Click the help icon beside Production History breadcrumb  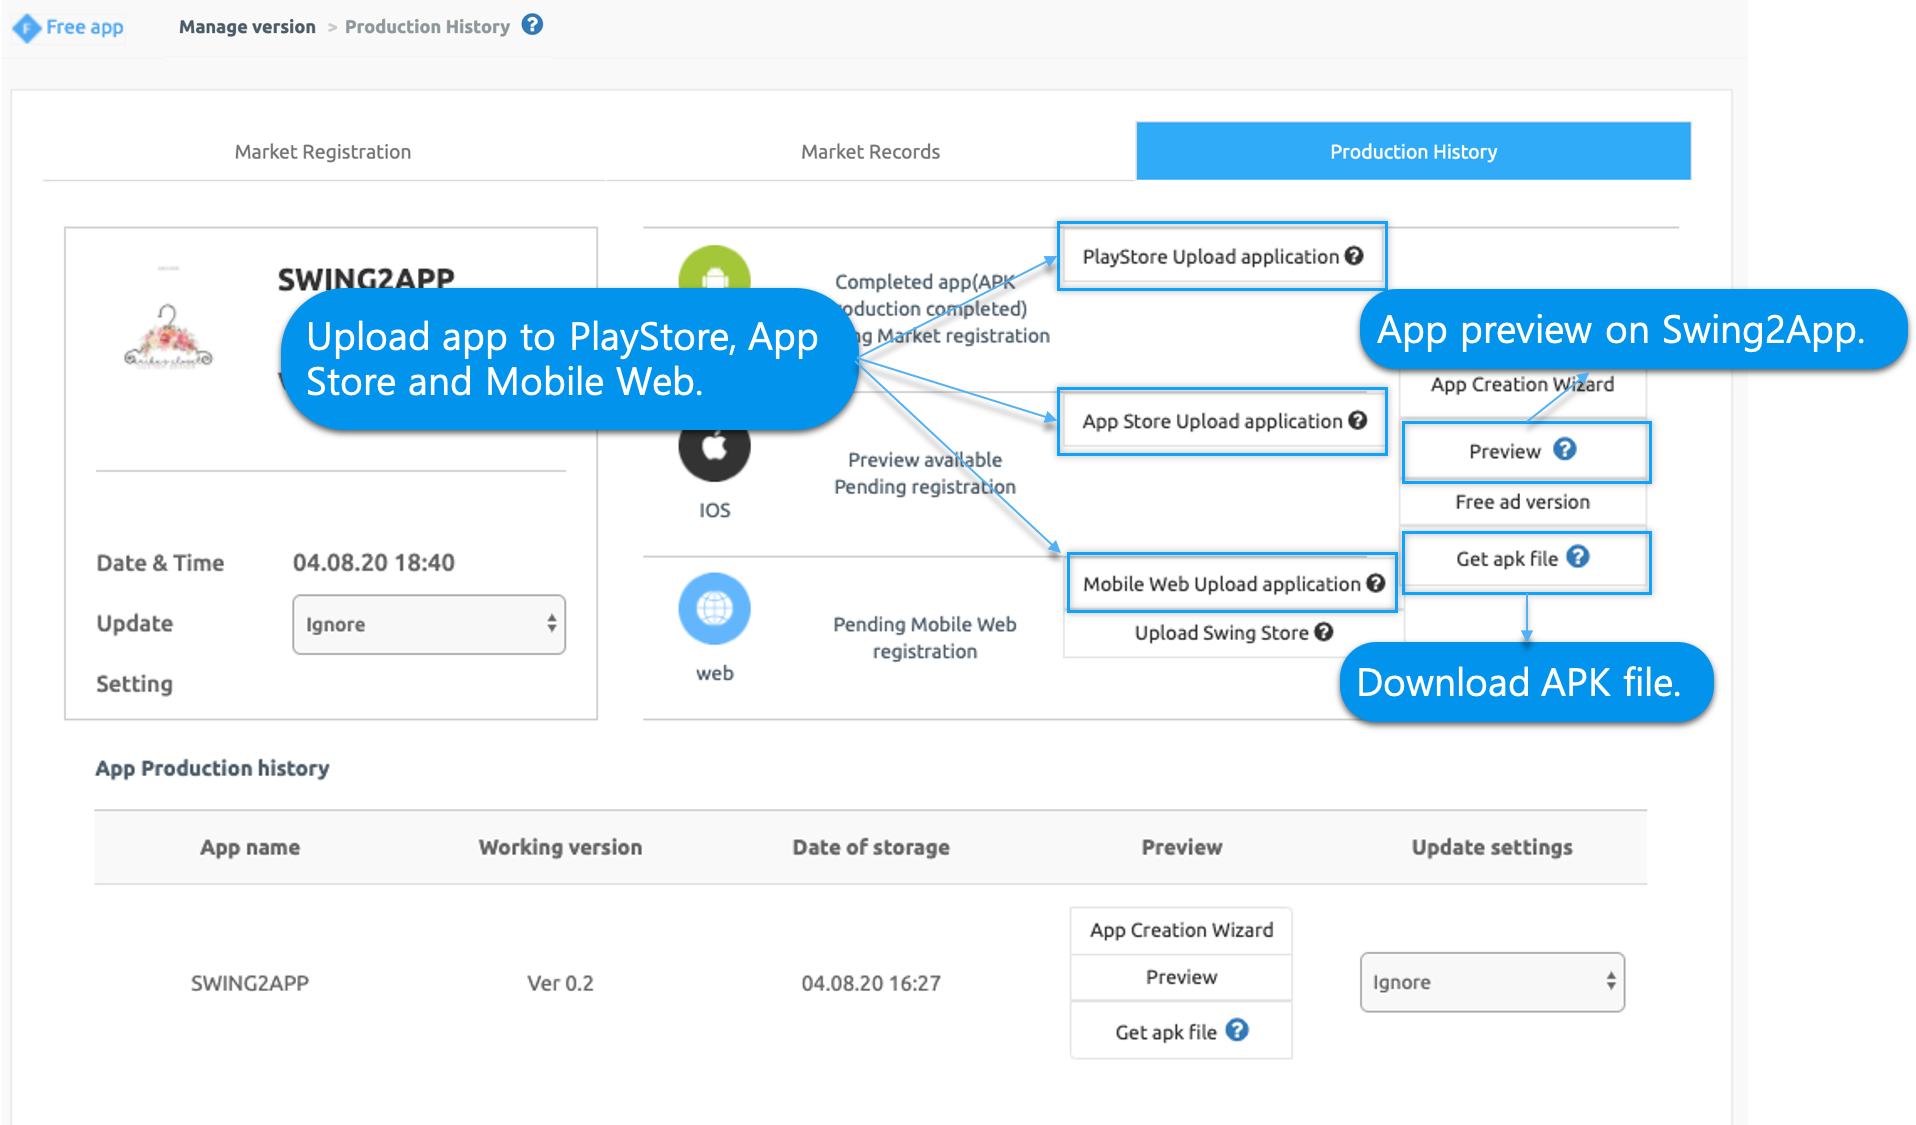coord(533,25)
